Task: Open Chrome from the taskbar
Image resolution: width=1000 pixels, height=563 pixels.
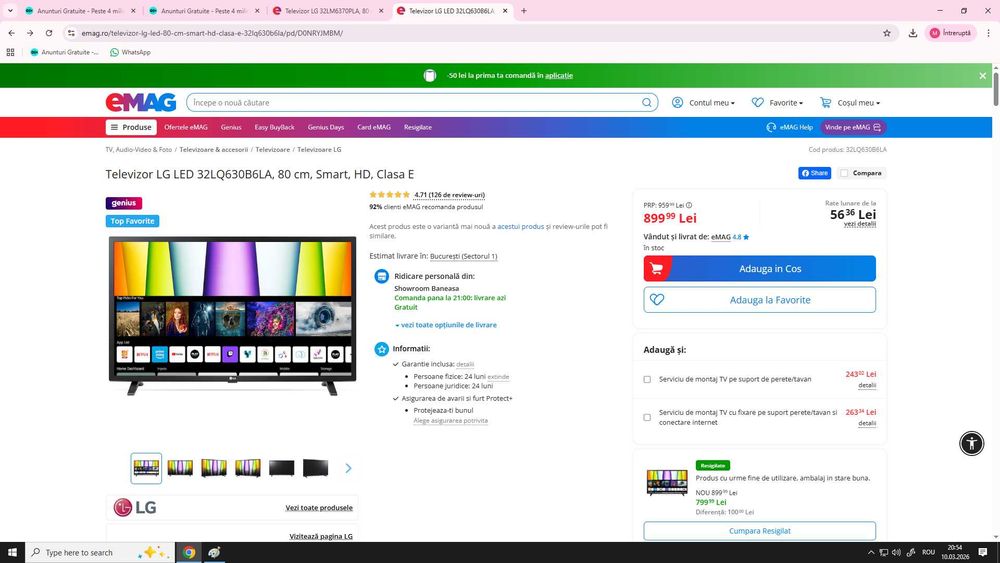Action: click(189, 552)
